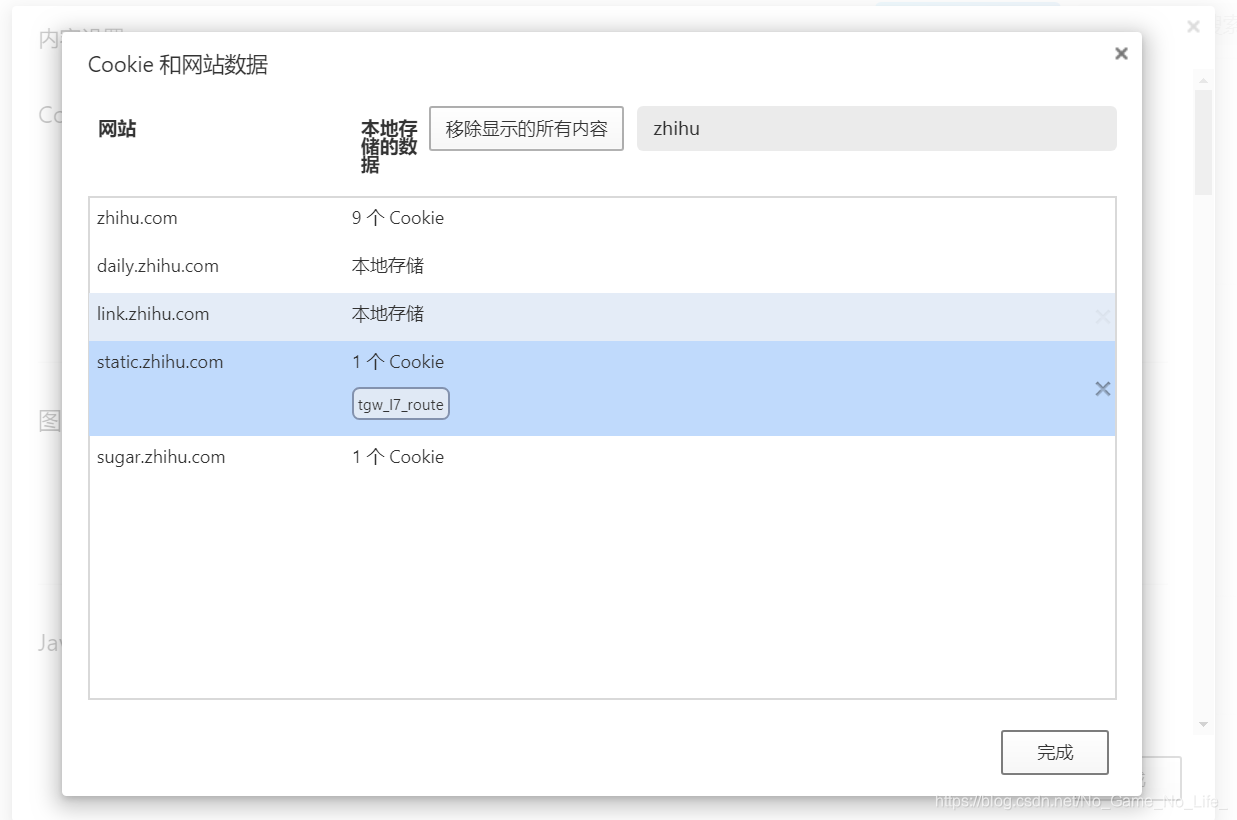This screenshot has height=820, width=1237.
Task: Click the 本地存储的数据 column header
Action: click(x=389, y=147)
